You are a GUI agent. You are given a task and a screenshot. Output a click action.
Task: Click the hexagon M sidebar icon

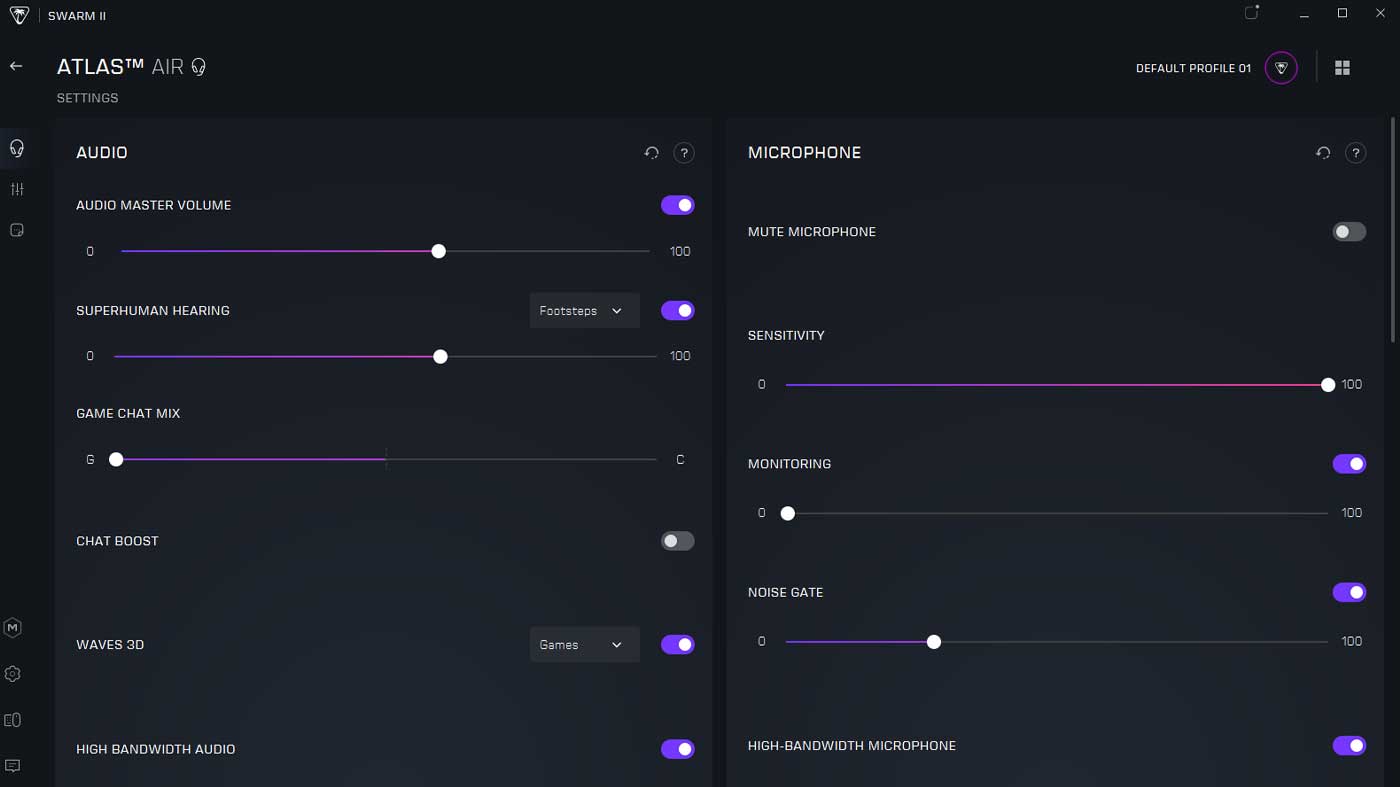coord(13,628)
